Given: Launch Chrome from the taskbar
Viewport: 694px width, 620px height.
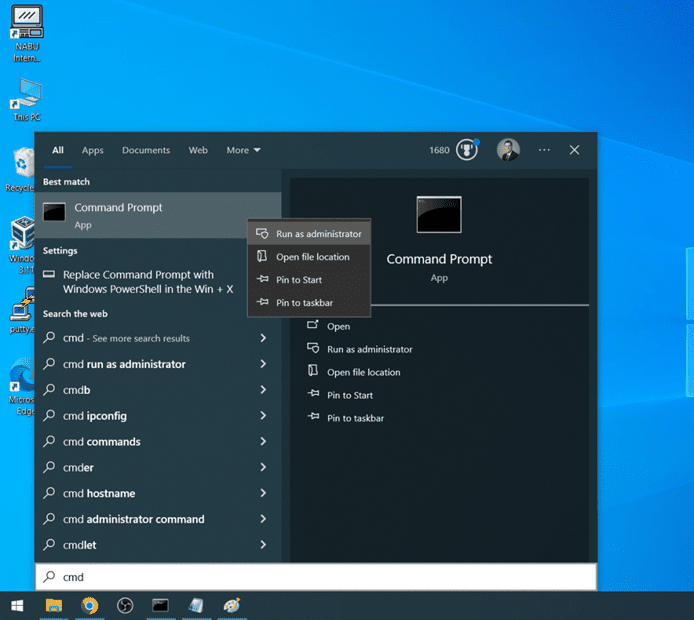Looking at the screenshot, I should pyautogui.click(x=90, y=605).
